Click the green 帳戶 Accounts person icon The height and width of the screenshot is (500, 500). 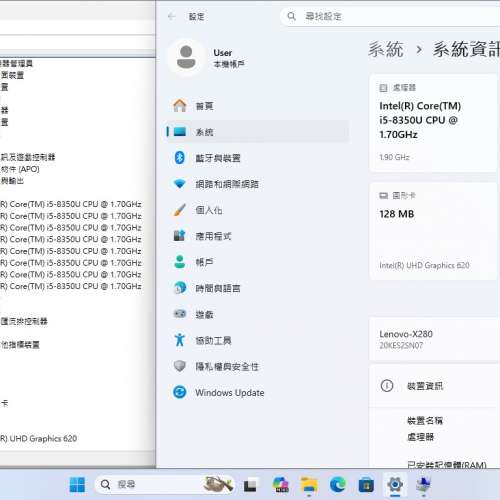coord(180,262)
